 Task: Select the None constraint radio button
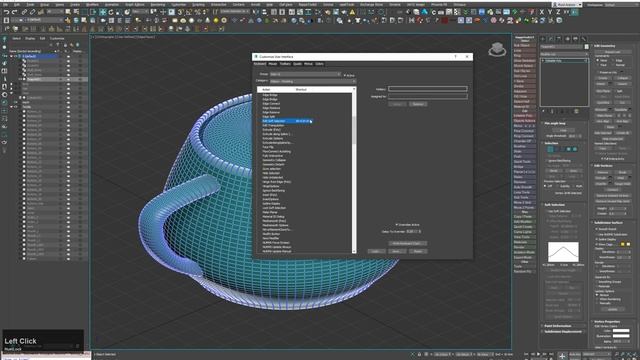click(x=598, y=60)
